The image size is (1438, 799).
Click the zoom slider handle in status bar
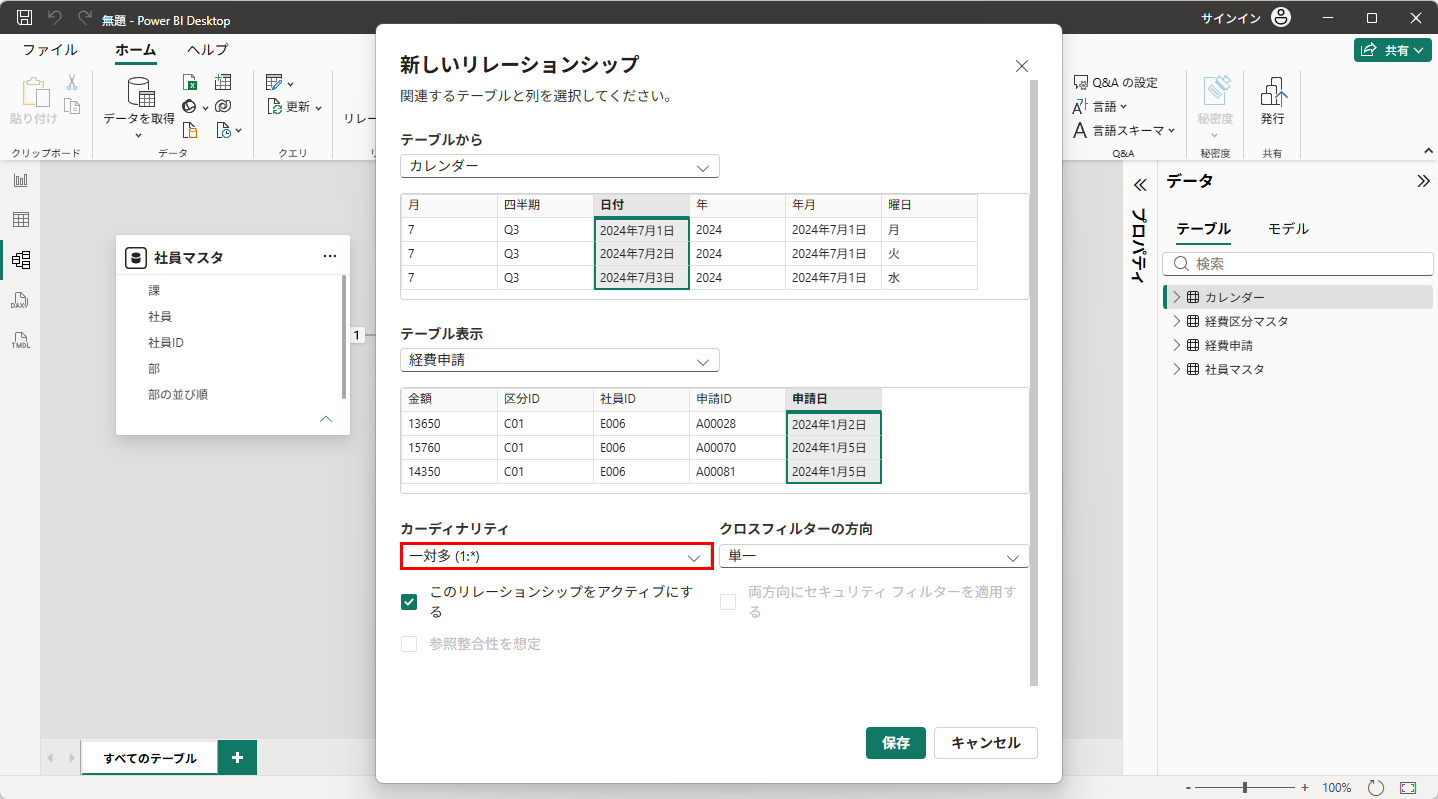[1245, 787]
